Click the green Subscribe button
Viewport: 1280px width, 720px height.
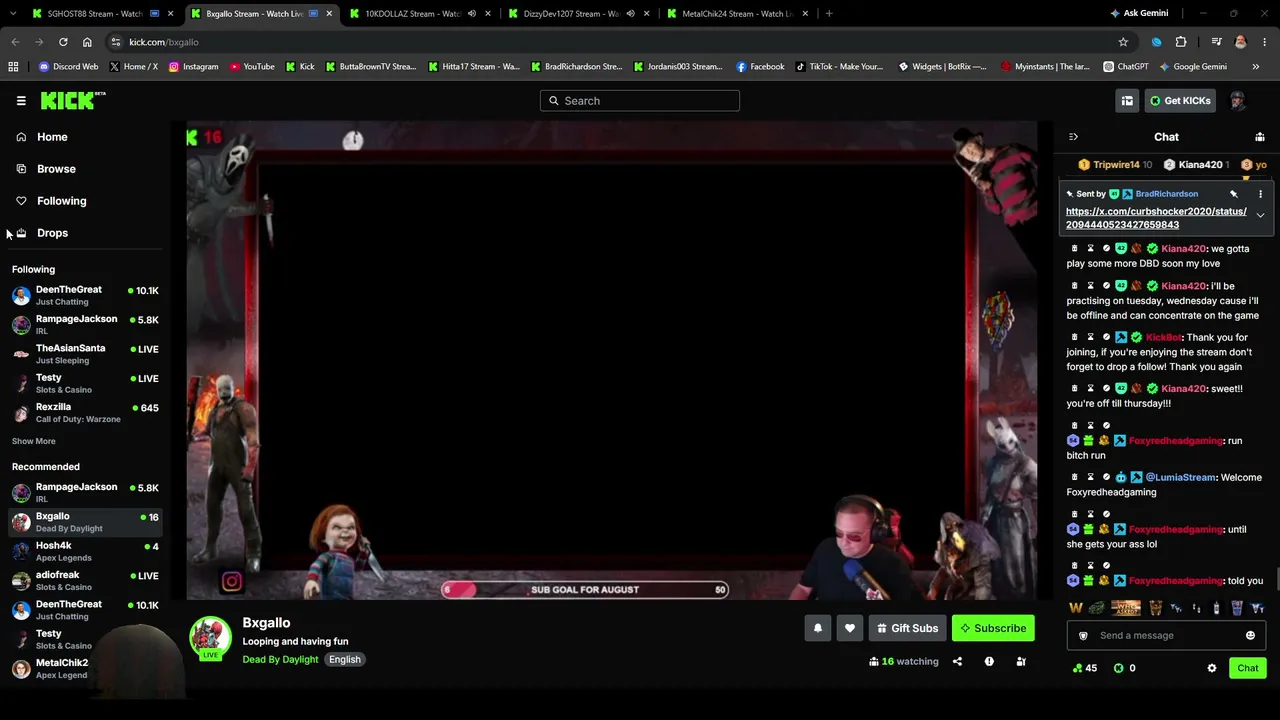pyautogui.click(x=993, y=628)
